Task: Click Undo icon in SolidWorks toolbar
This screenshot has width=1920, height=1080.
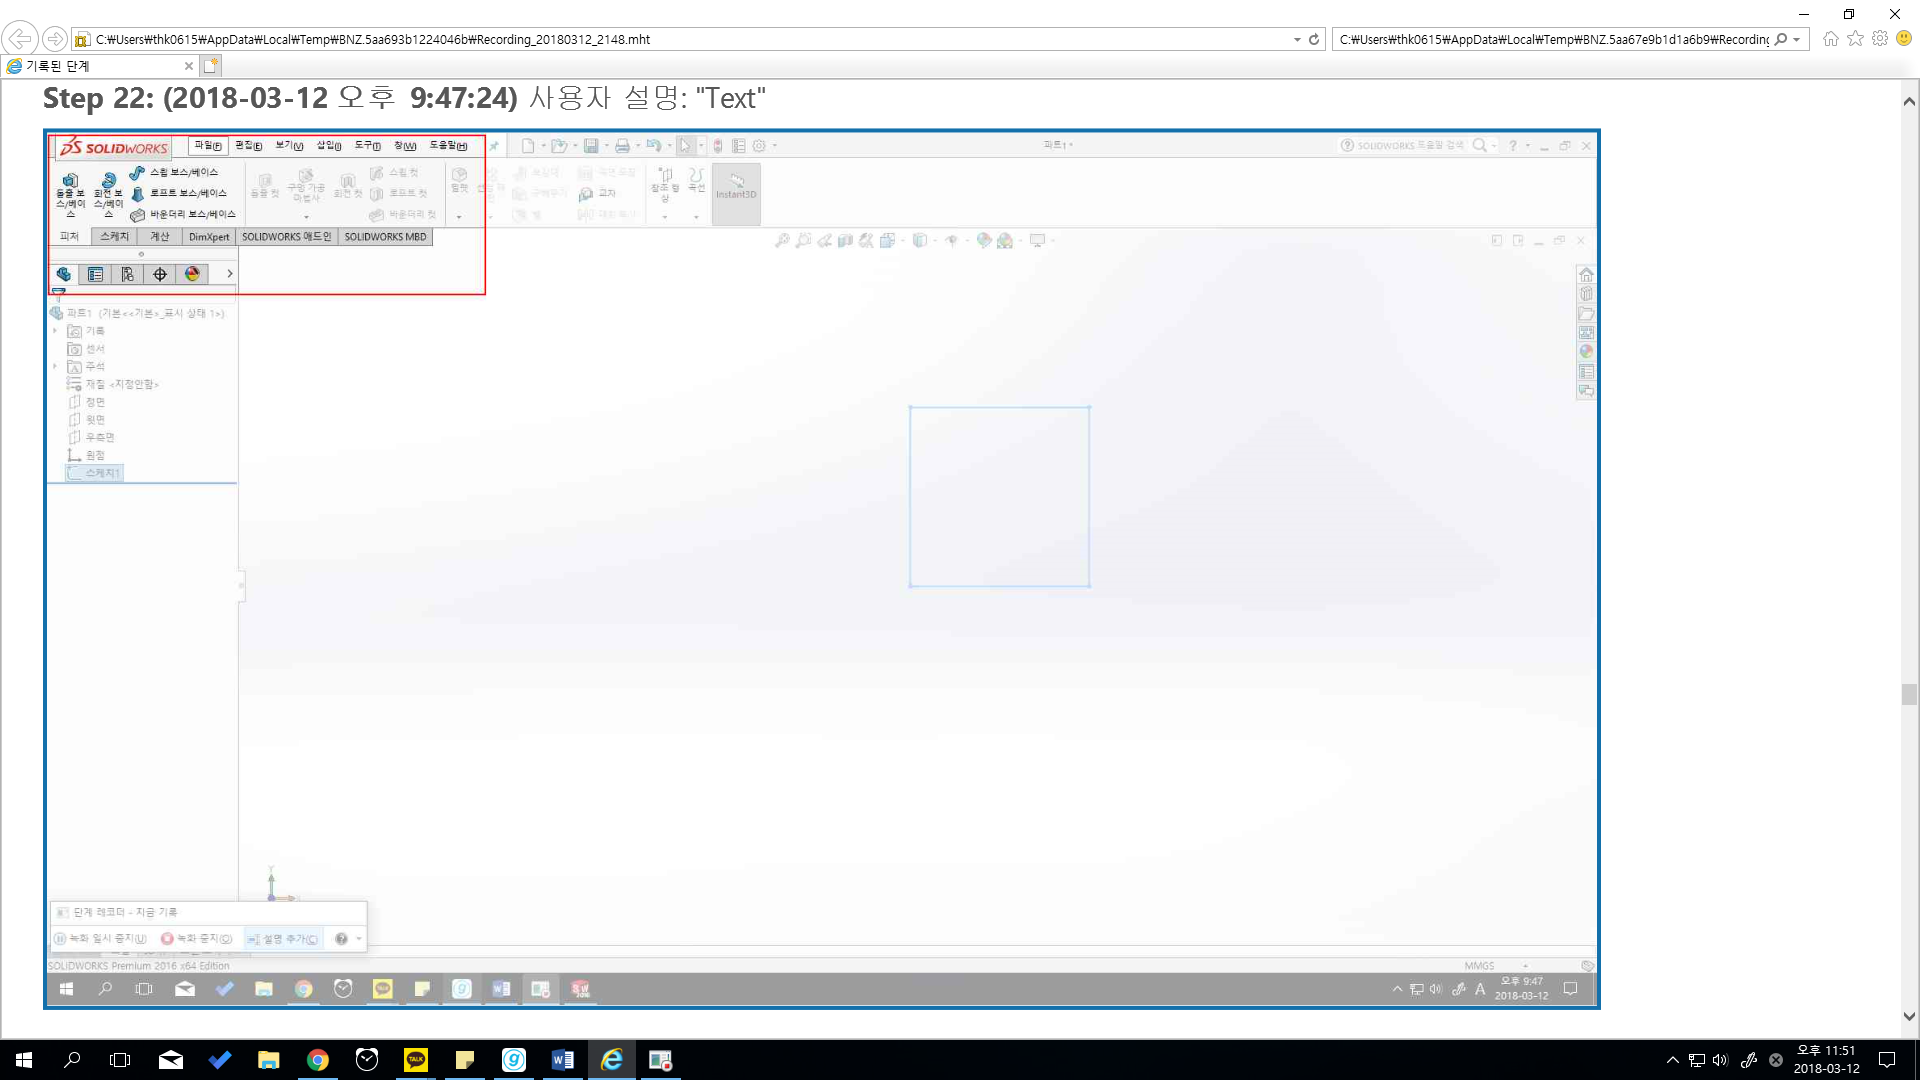Action: tap(653, 146)
